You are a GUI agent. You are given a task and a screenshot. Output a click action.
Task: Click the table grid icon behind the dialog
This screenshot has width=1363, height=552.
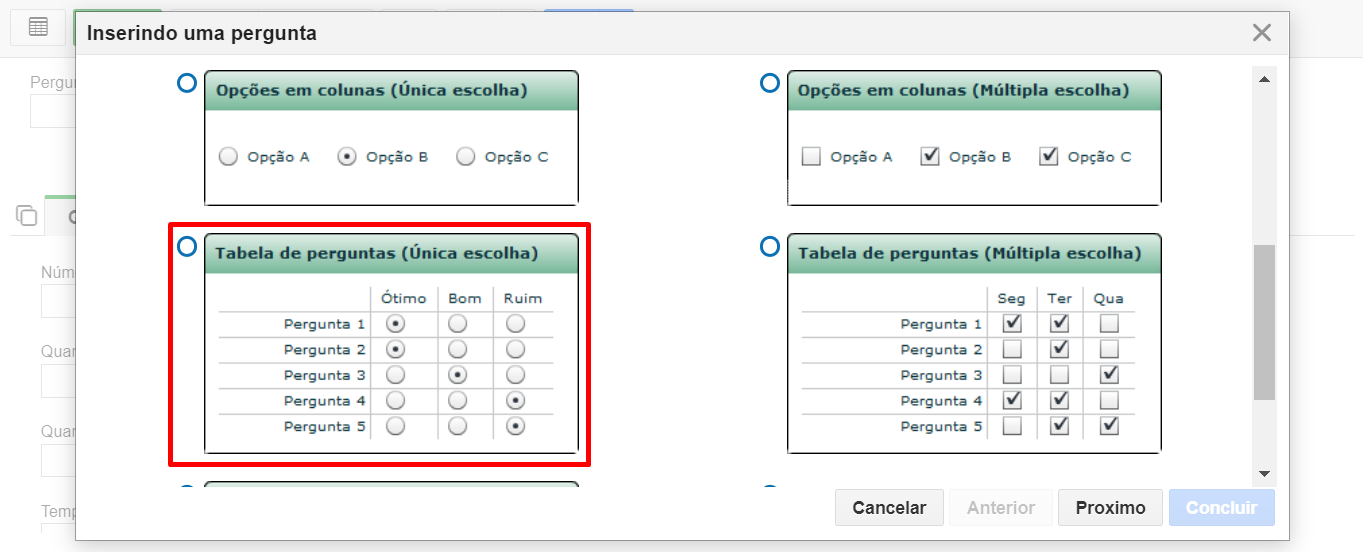coord(38,27)
